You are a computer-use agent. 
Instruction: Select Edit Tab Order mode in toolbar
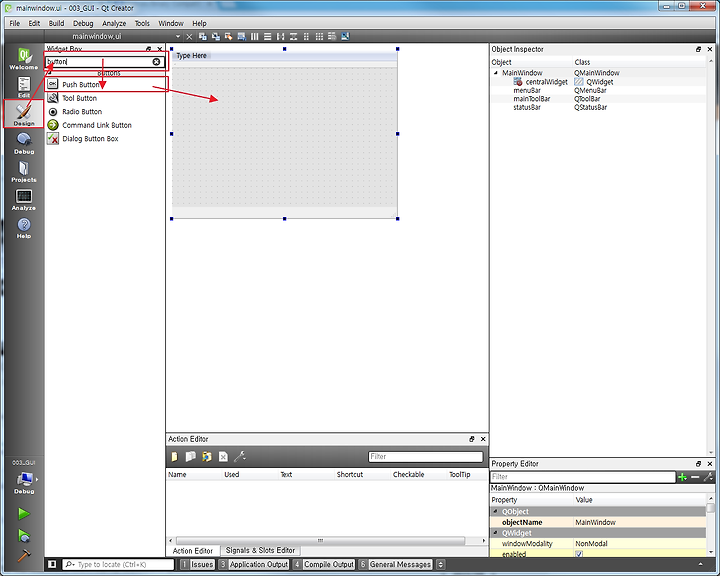(x=241, y=36)
